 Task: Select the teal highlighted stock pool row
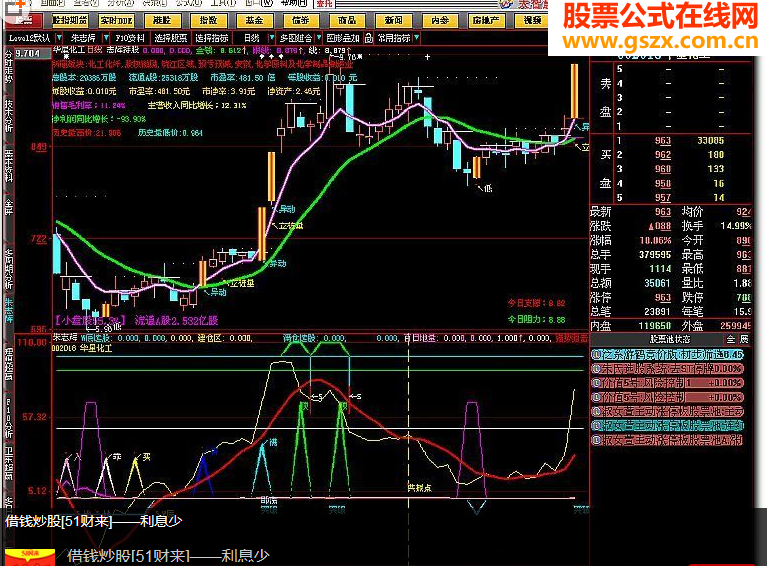click(667, 426)
